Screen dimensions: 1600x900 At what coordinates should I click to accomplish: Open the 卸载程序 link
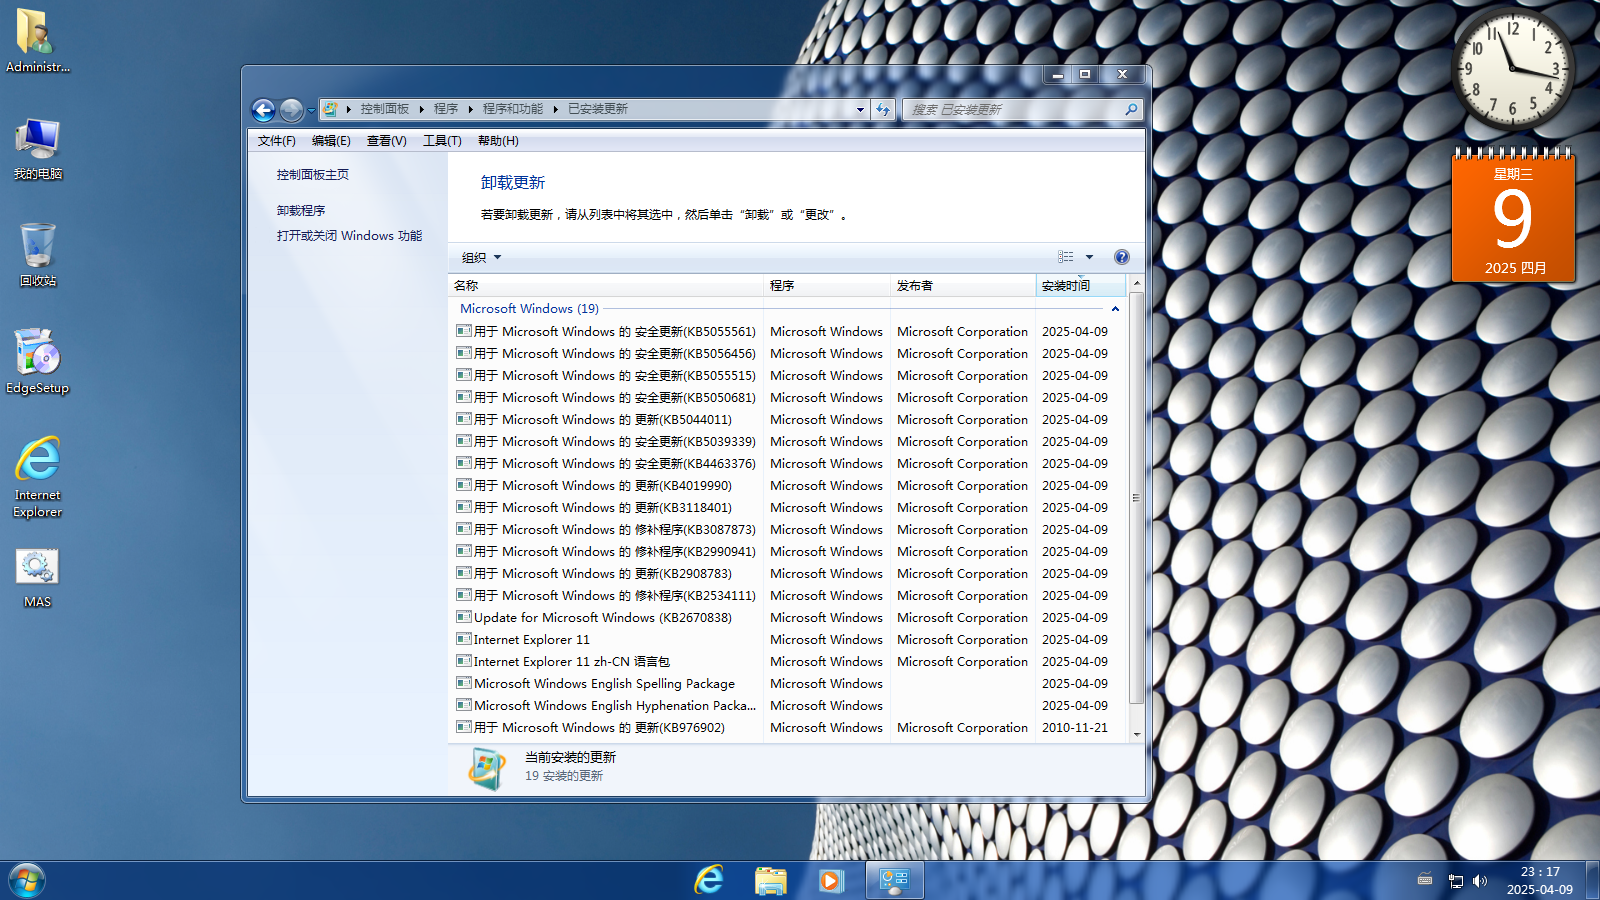pyautogui.click(x=301, y=211)
